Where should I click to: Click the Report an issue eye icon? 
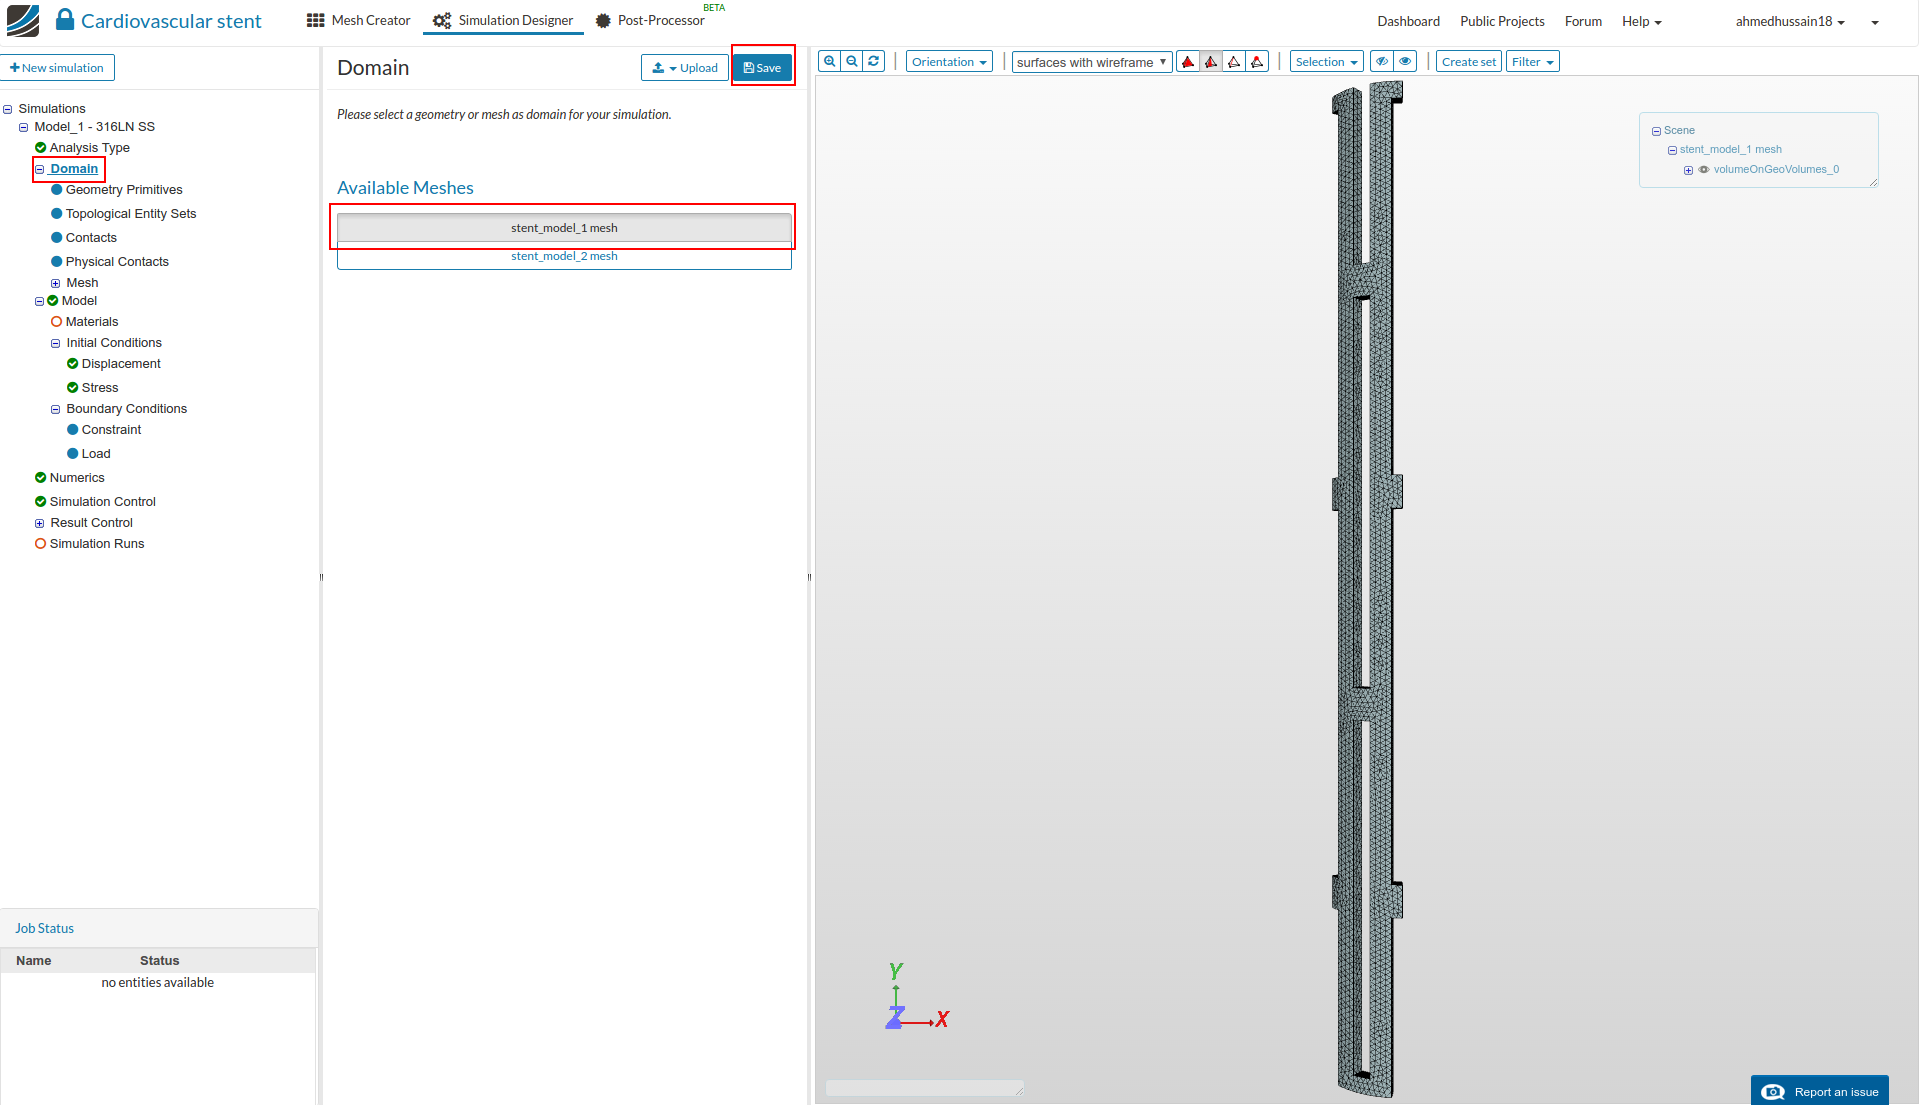pos(1773,1092)
